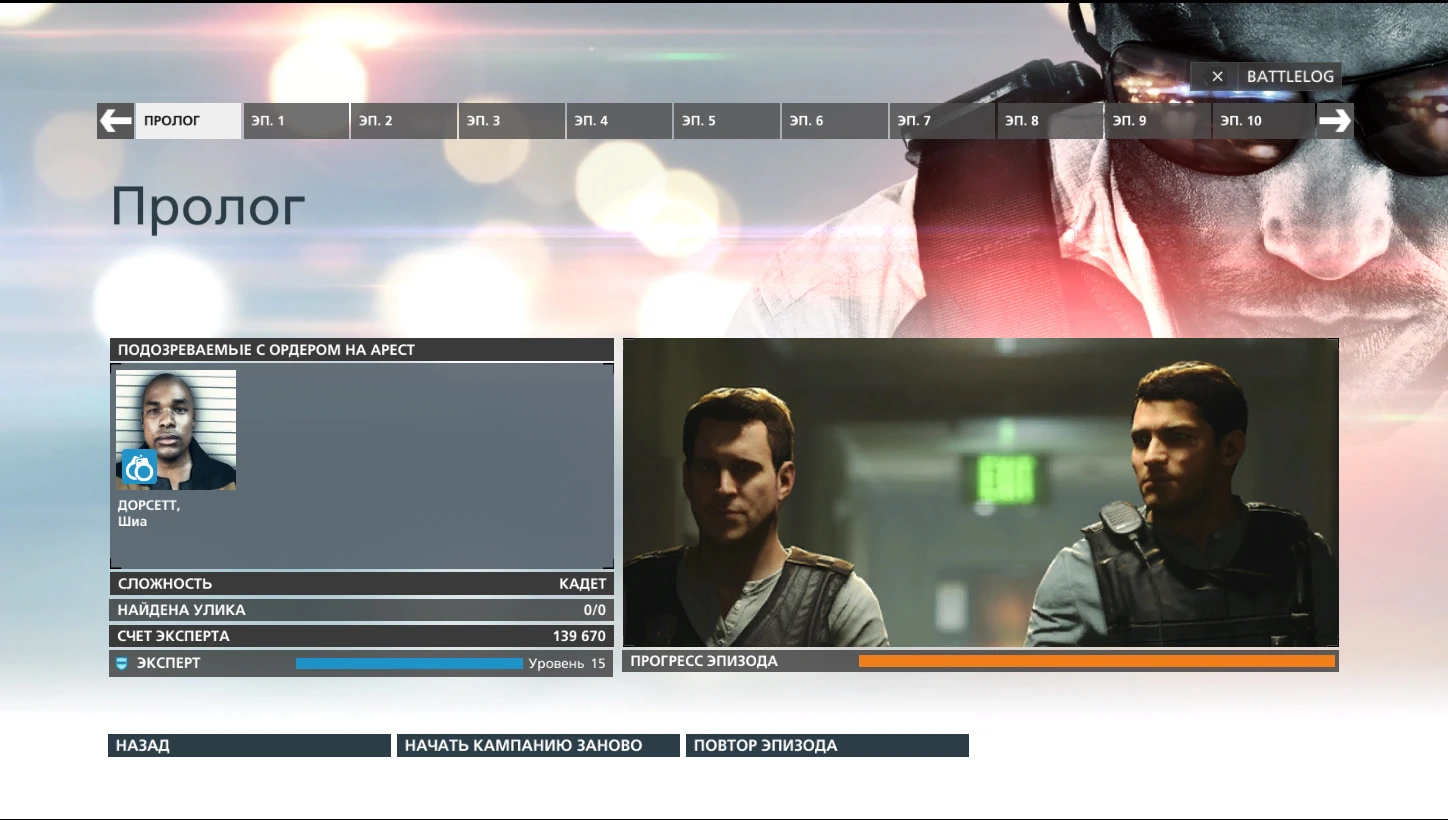
Task: Click the СЧЕТ ЭКСПЕРТА score row
Action: pyautogui.click(x=361, y=635)
